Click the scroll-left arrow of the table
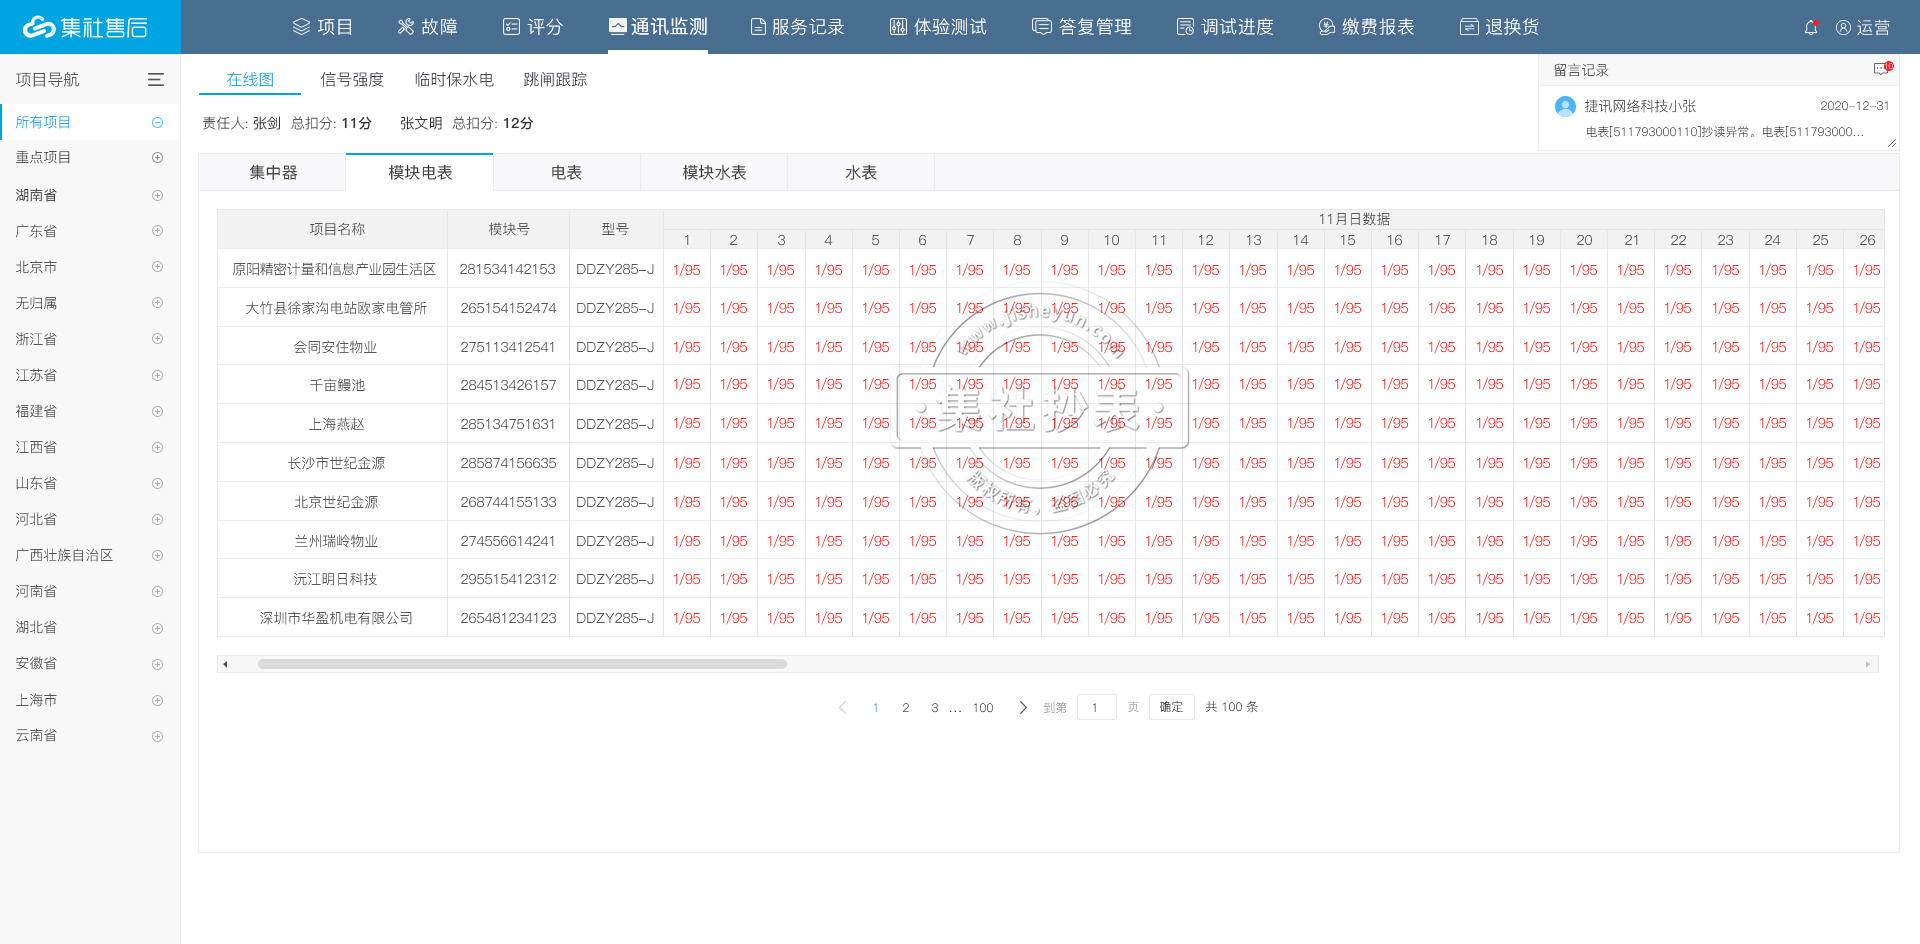 226,664
